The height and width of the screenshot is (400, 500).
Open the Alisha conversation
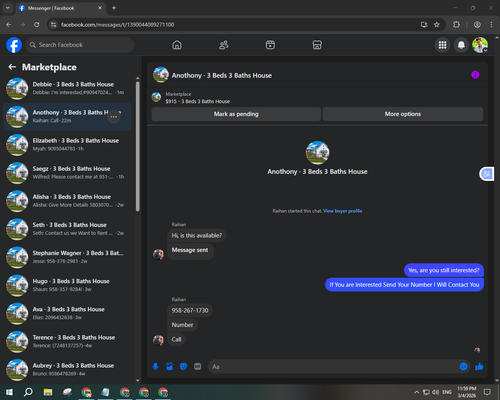[67, 201]
